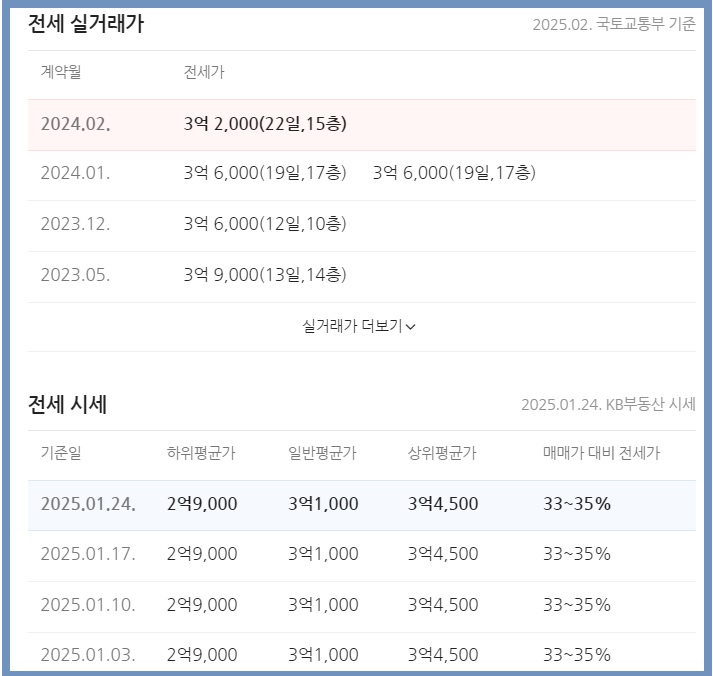Image resolution: width=713 pixels, height=676 pixels.
Task: Select the 2025.01.03. date row cell
Action: tap(88, 655)
